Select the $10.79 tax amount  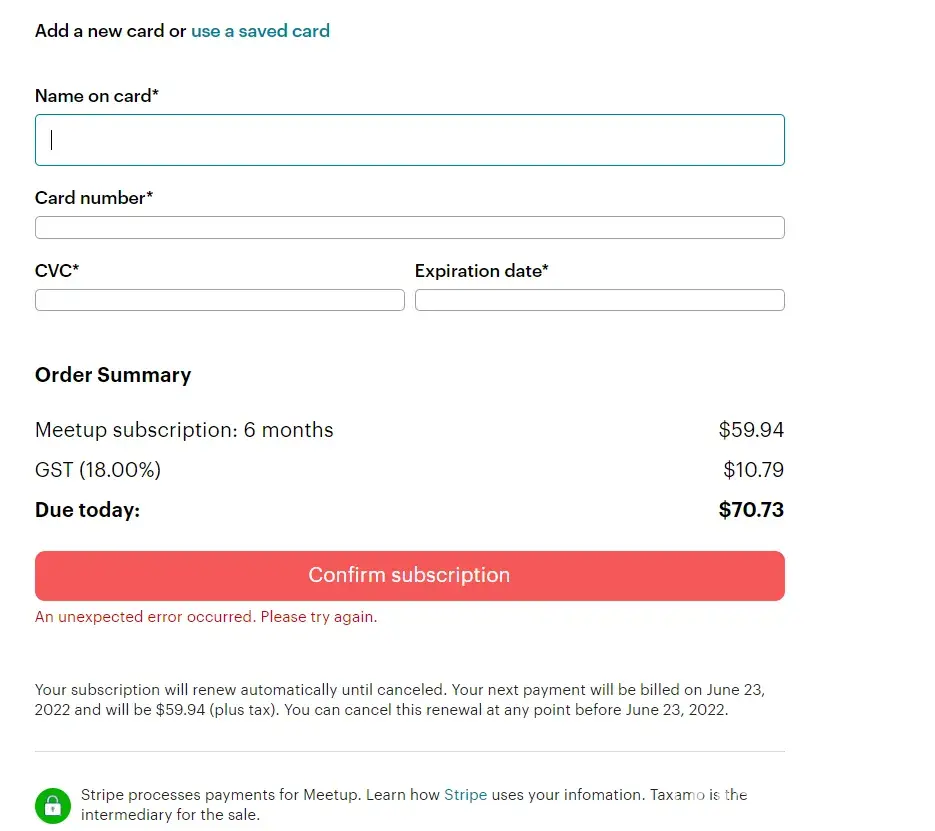click(753, 470)
